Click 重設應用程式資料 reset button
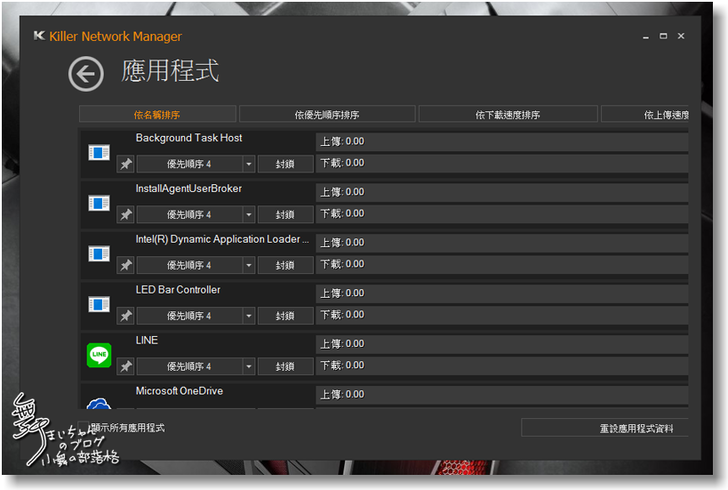The image size is (728, 490). tap(604, 428)
